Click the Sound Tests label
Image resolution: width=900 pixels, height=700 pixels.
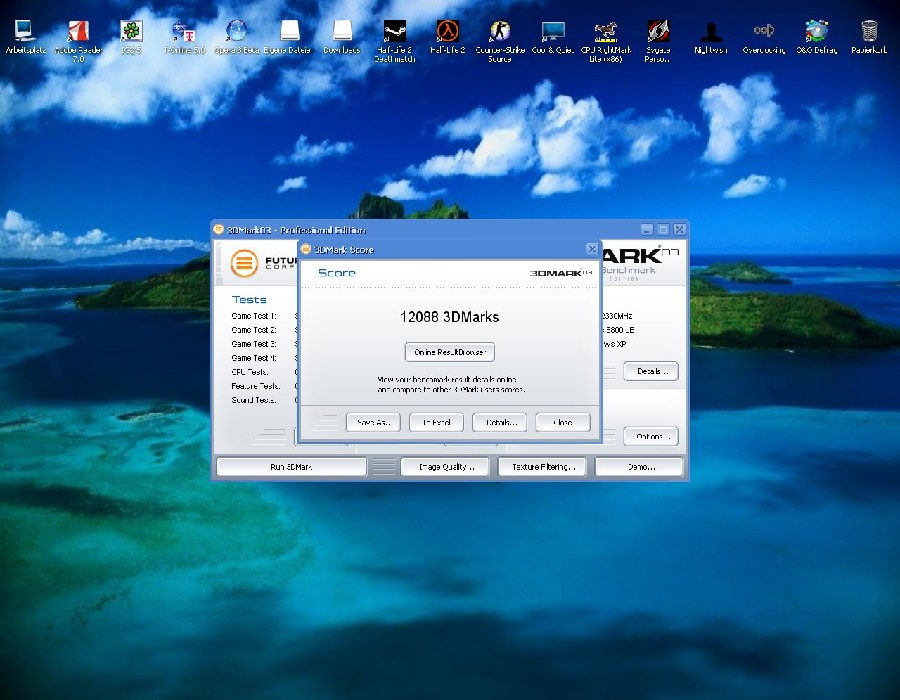click(254, 400)
